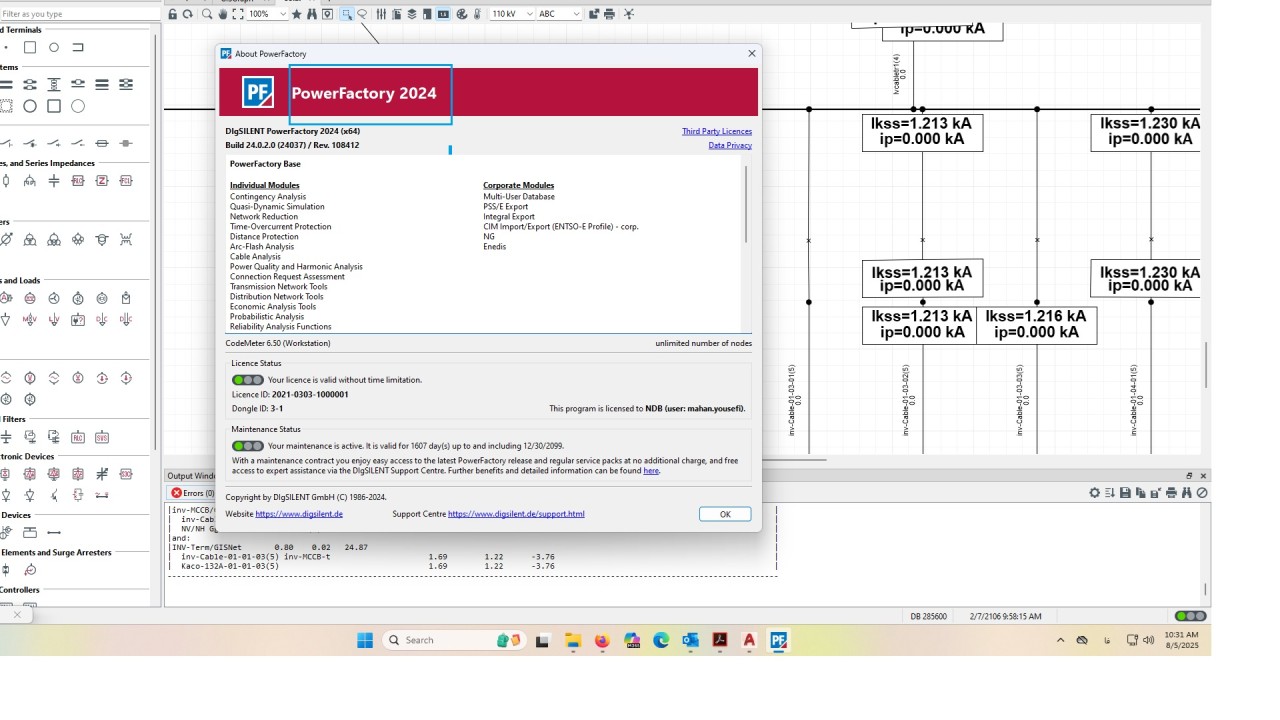Click the OK button in About dialog
Viewport: 1280px width, 720px height.
[x=725, y=514]
